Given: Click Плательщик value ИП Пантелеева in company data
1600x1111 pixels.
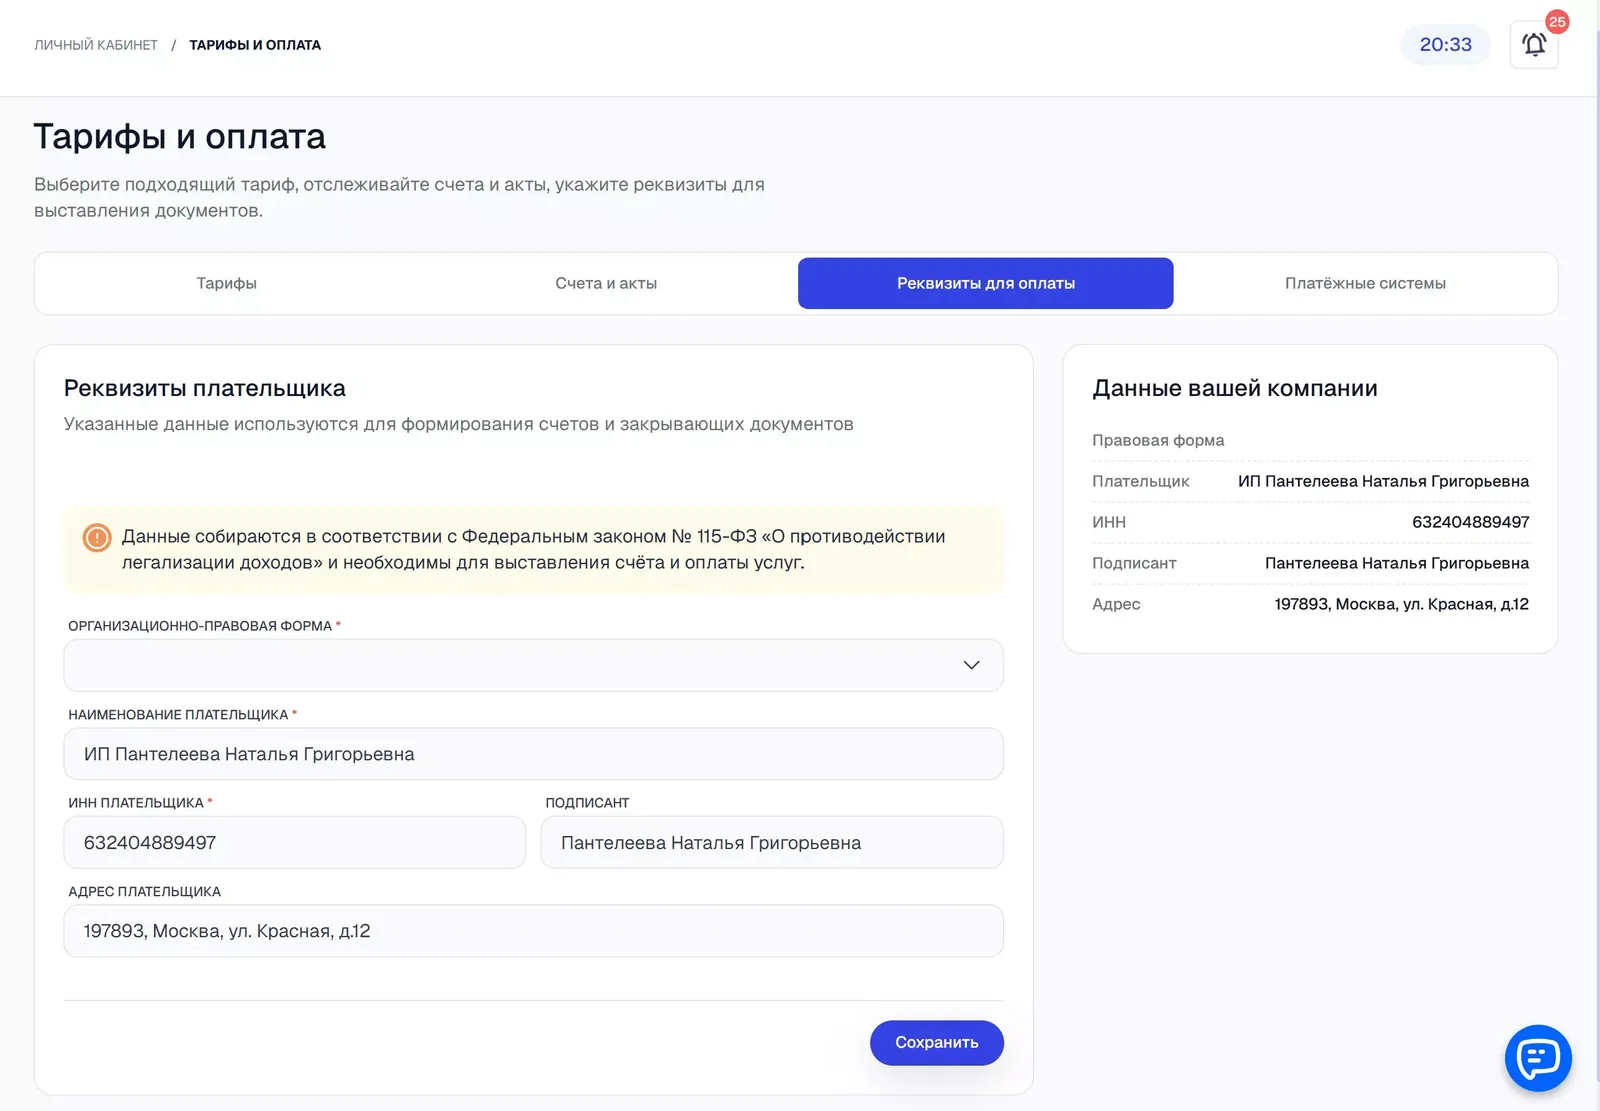Looking at the screenshot, I should pos(1383,481).
